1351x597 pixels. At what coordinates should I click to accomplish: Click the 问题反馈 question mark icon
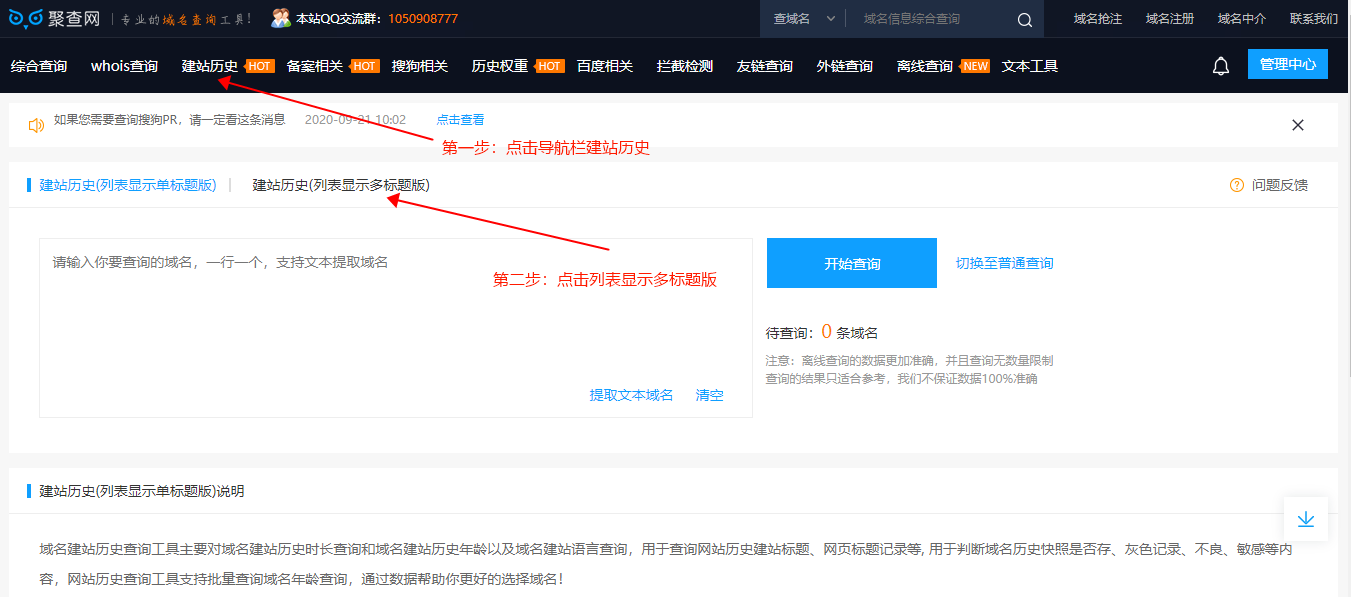[x=1236, y=185]
